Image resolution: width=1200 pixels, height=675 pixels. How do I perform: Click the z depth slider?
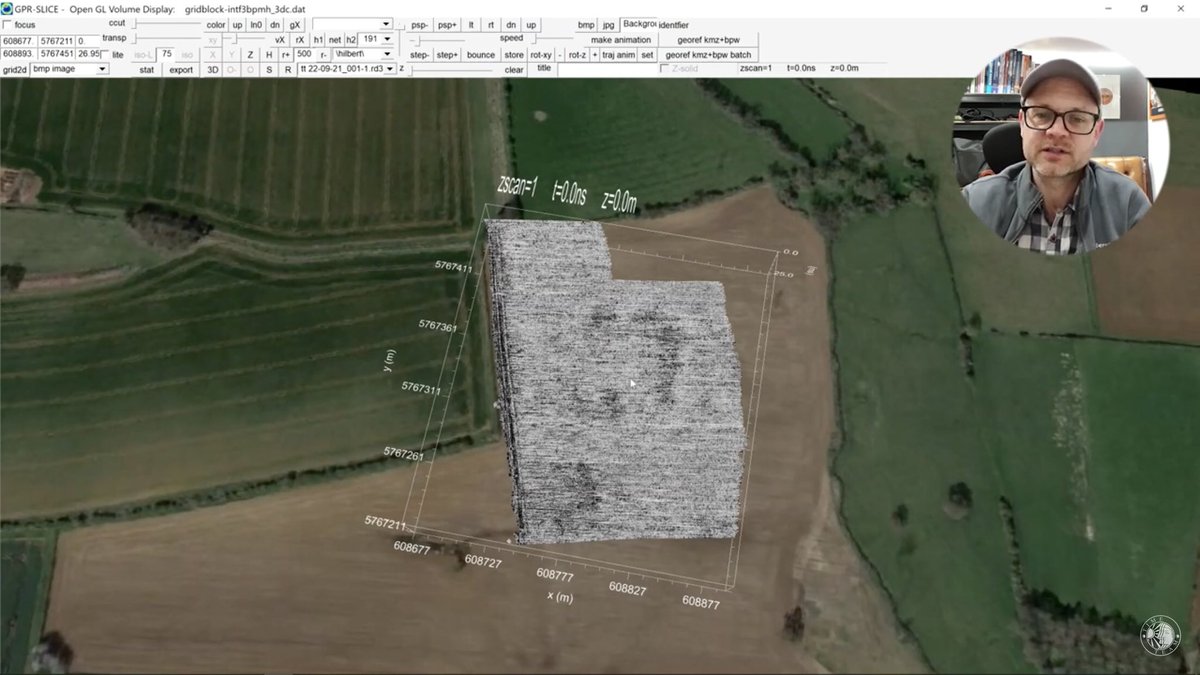pos(450,69)
